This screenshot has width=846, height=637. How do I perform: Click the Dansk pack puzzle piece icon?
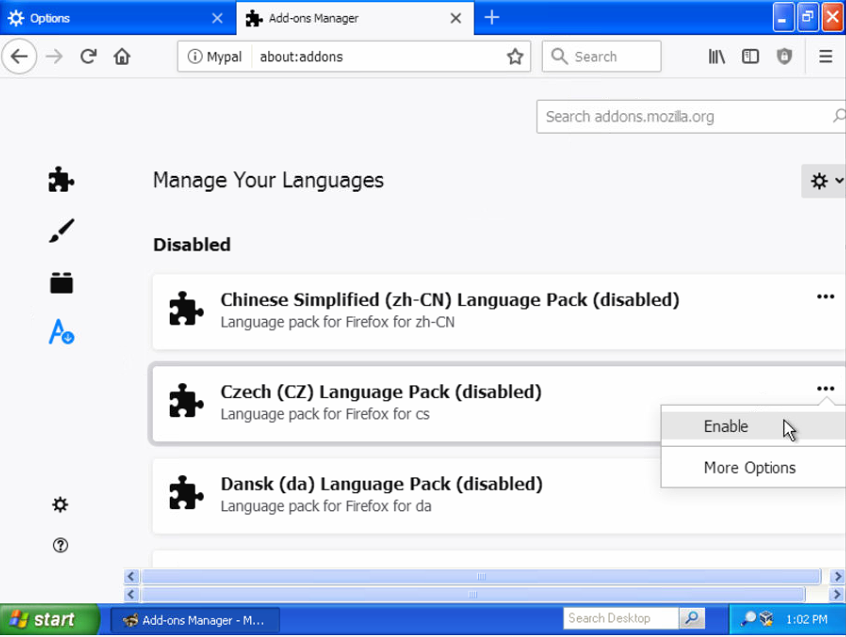[186, 493]
